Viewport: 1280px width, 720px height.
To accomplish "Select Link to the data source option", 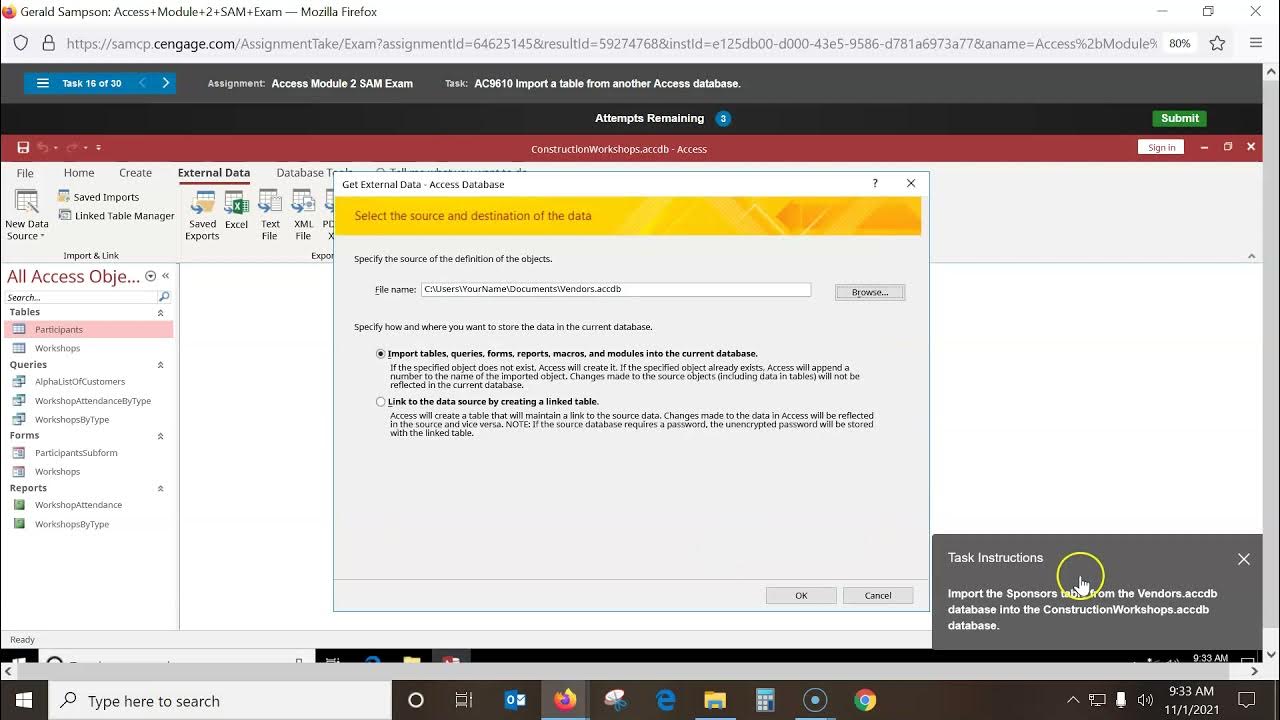I will [380, 402].
